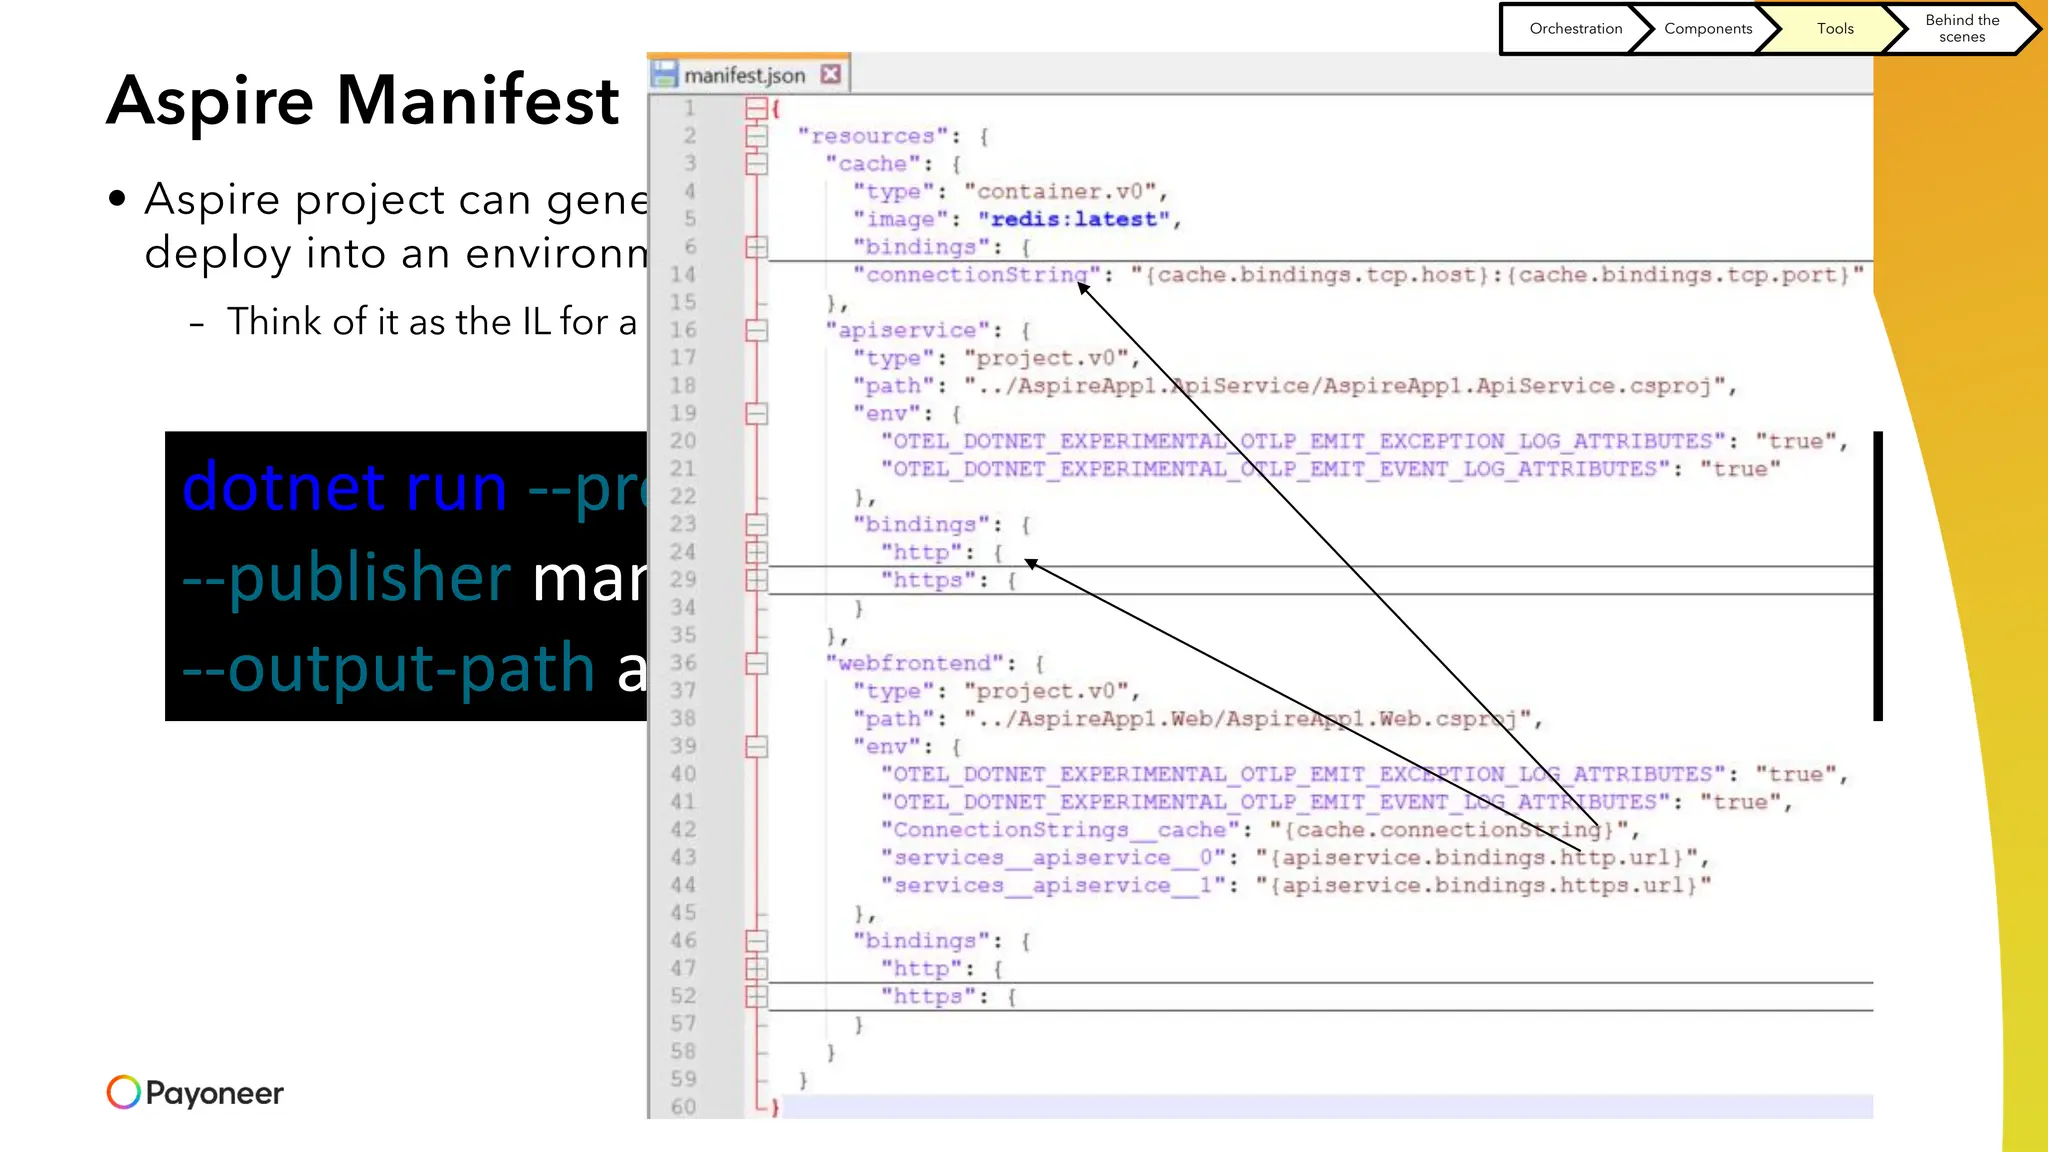
Task: Click the "connectionString" key on line 14
Action: tap(976, 275)
